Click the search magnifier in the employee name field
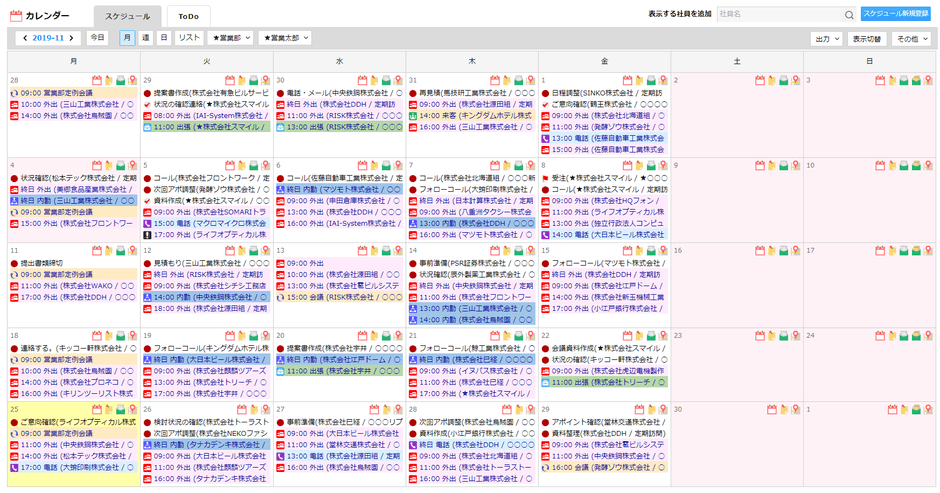 [x=848, y=15]
